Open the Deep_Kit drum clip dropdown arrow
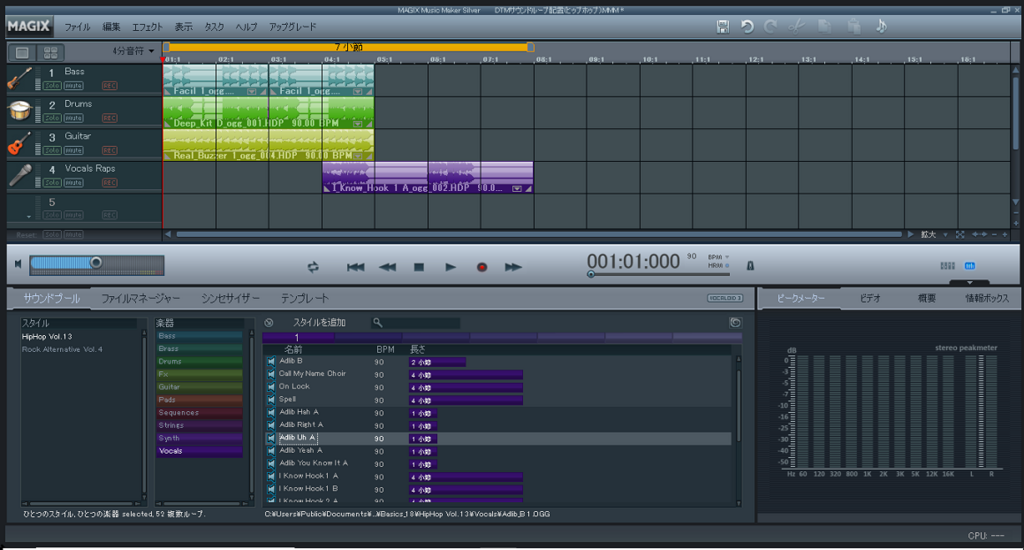 coord(358,123)
